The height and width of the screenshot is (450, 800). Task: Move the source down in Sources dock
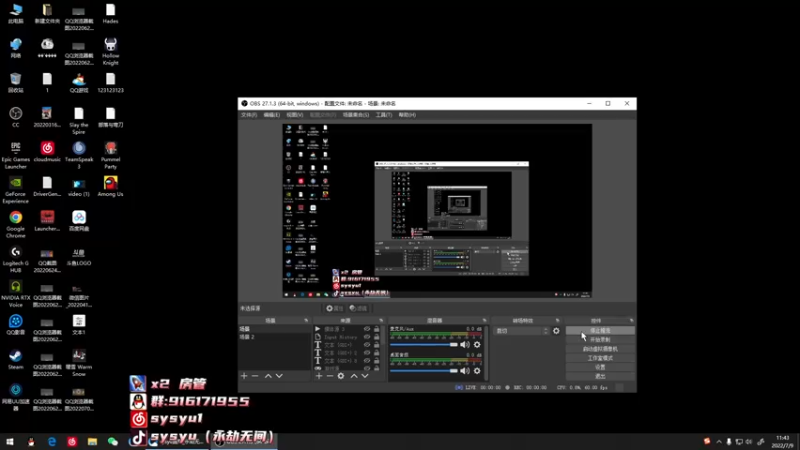[365, 376]
